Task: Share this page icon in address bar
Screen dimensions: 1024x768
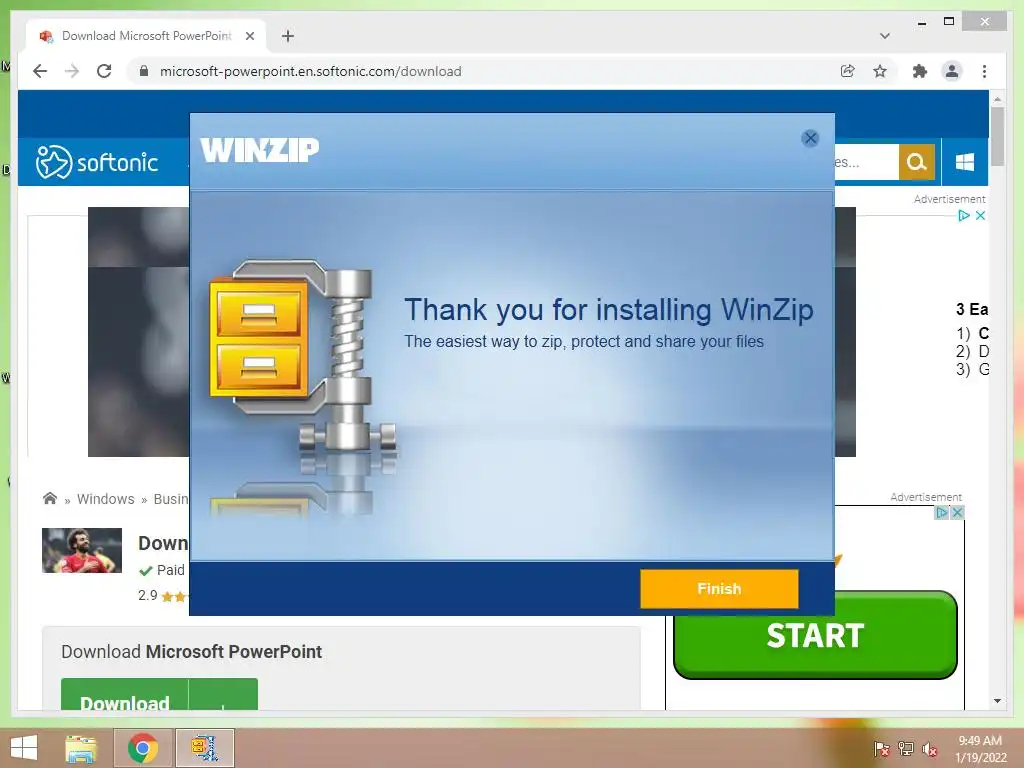Action: coord(848,71)
